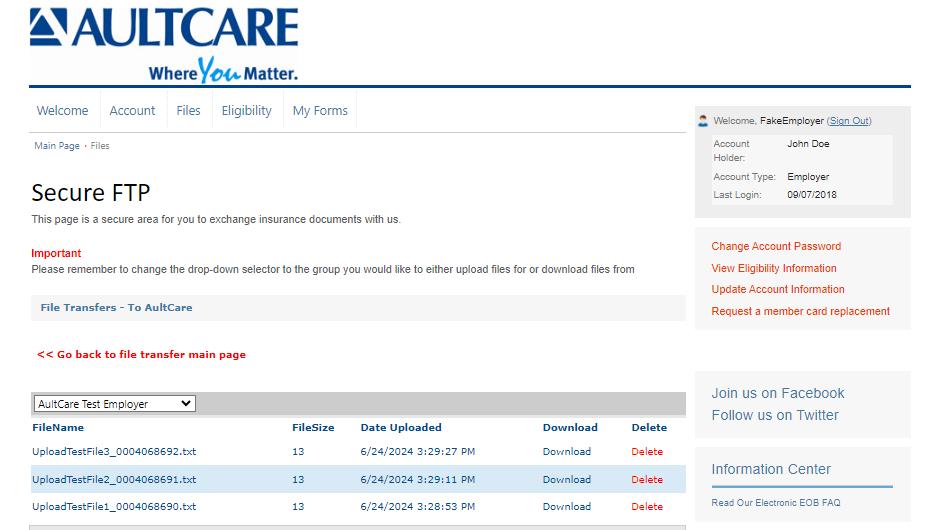
Task: Download UploadTestFile1_0004068690.txt
Action: pos(567,506)
